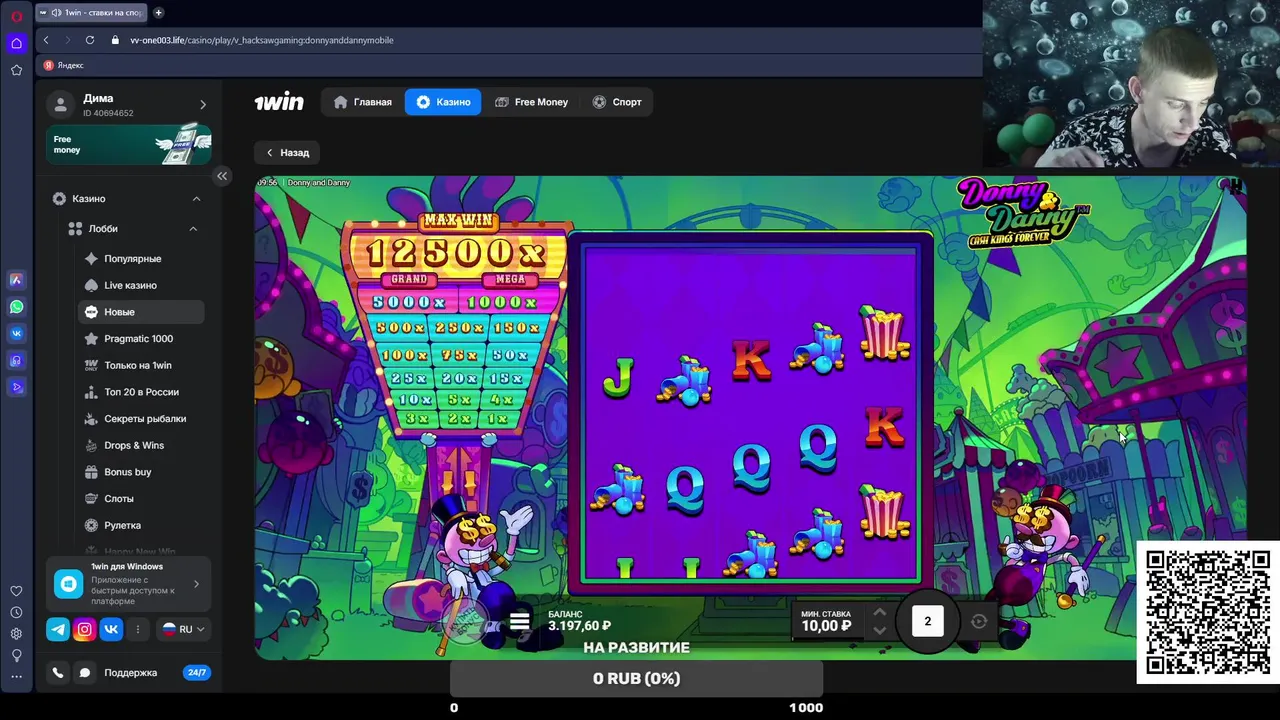Call support phone icon
The height and width of the screenshot is (720, 1280).
point(58,673)
